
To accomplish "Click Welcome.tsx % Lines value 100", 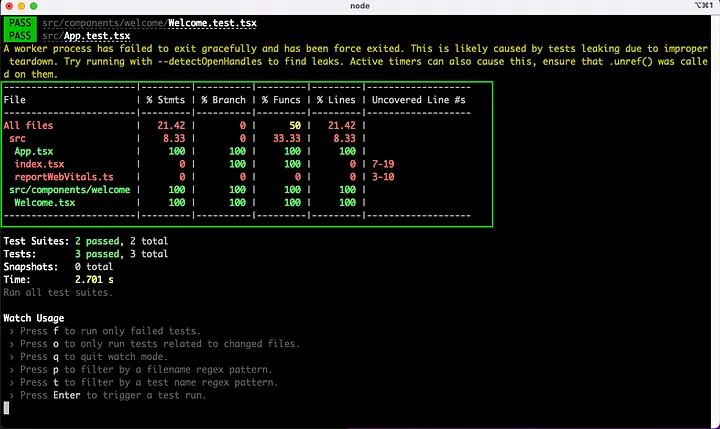I will (x=347, y=203).
